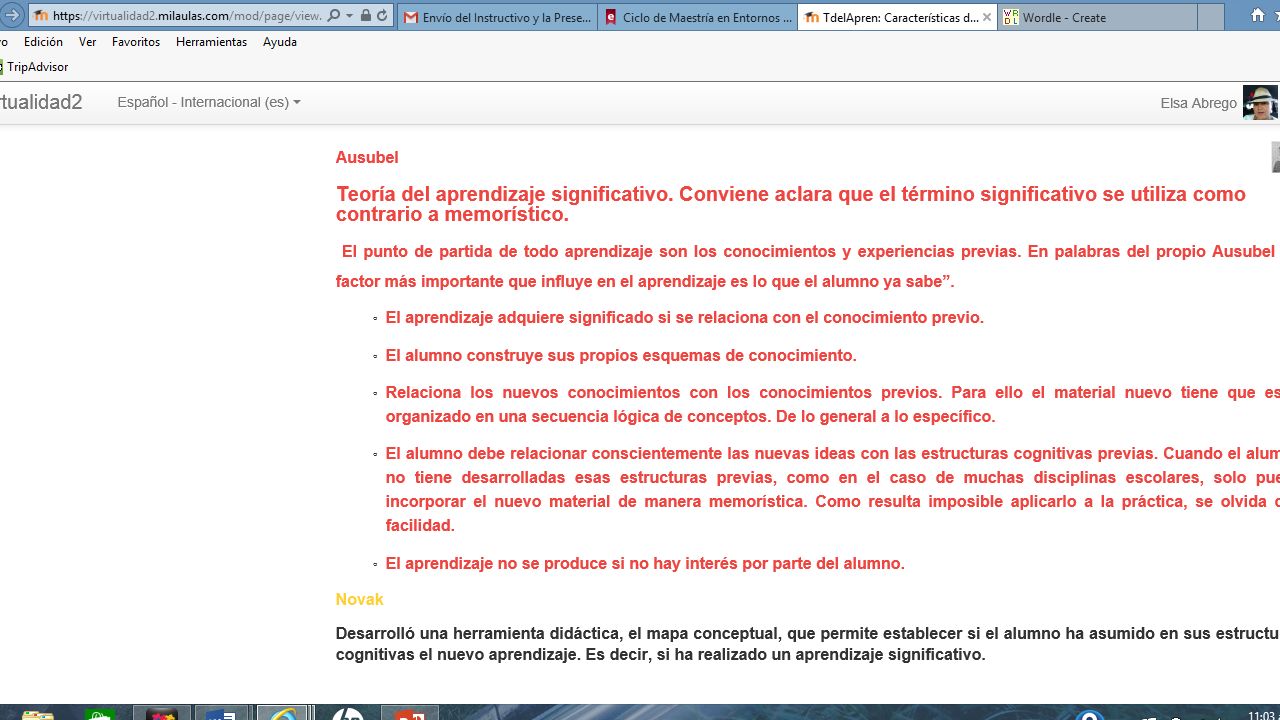The width and height of the screenshot is (1280, 720).
Task: Click the 'Teoría del aprendizaje significativo' heading
Action: [x=791, y=204]
